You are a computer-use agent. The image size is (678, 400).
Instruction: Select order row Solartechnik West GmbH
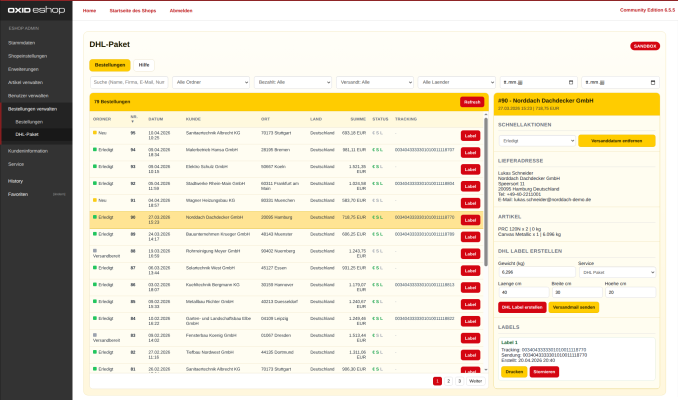(x=286, y=271)
